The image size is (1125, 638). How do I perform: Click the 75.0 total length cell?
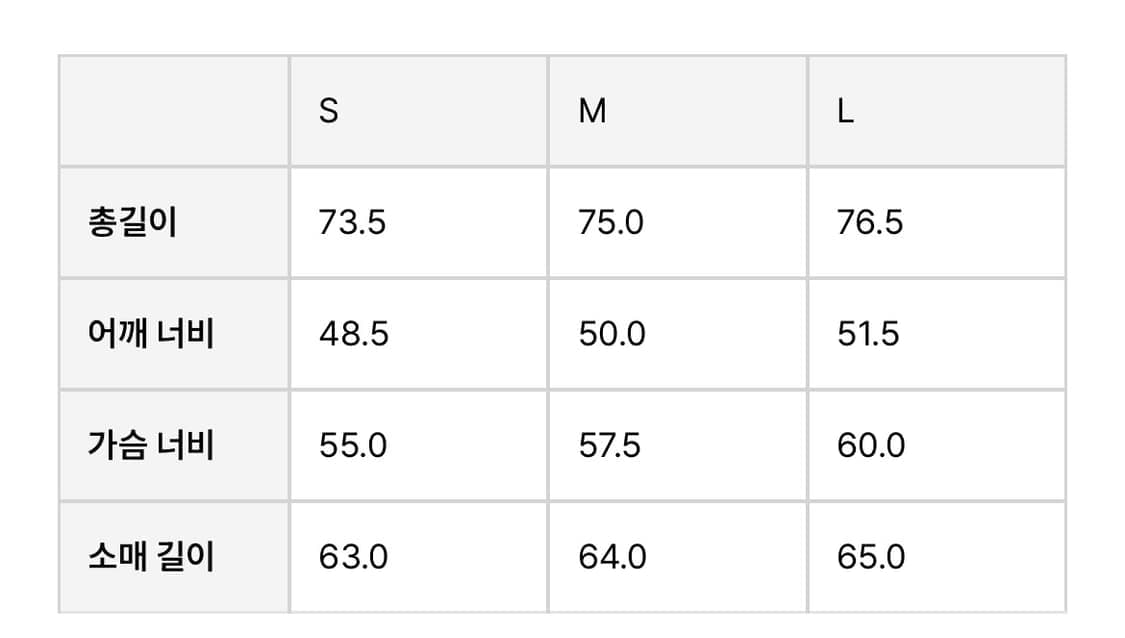click(611, 222)
